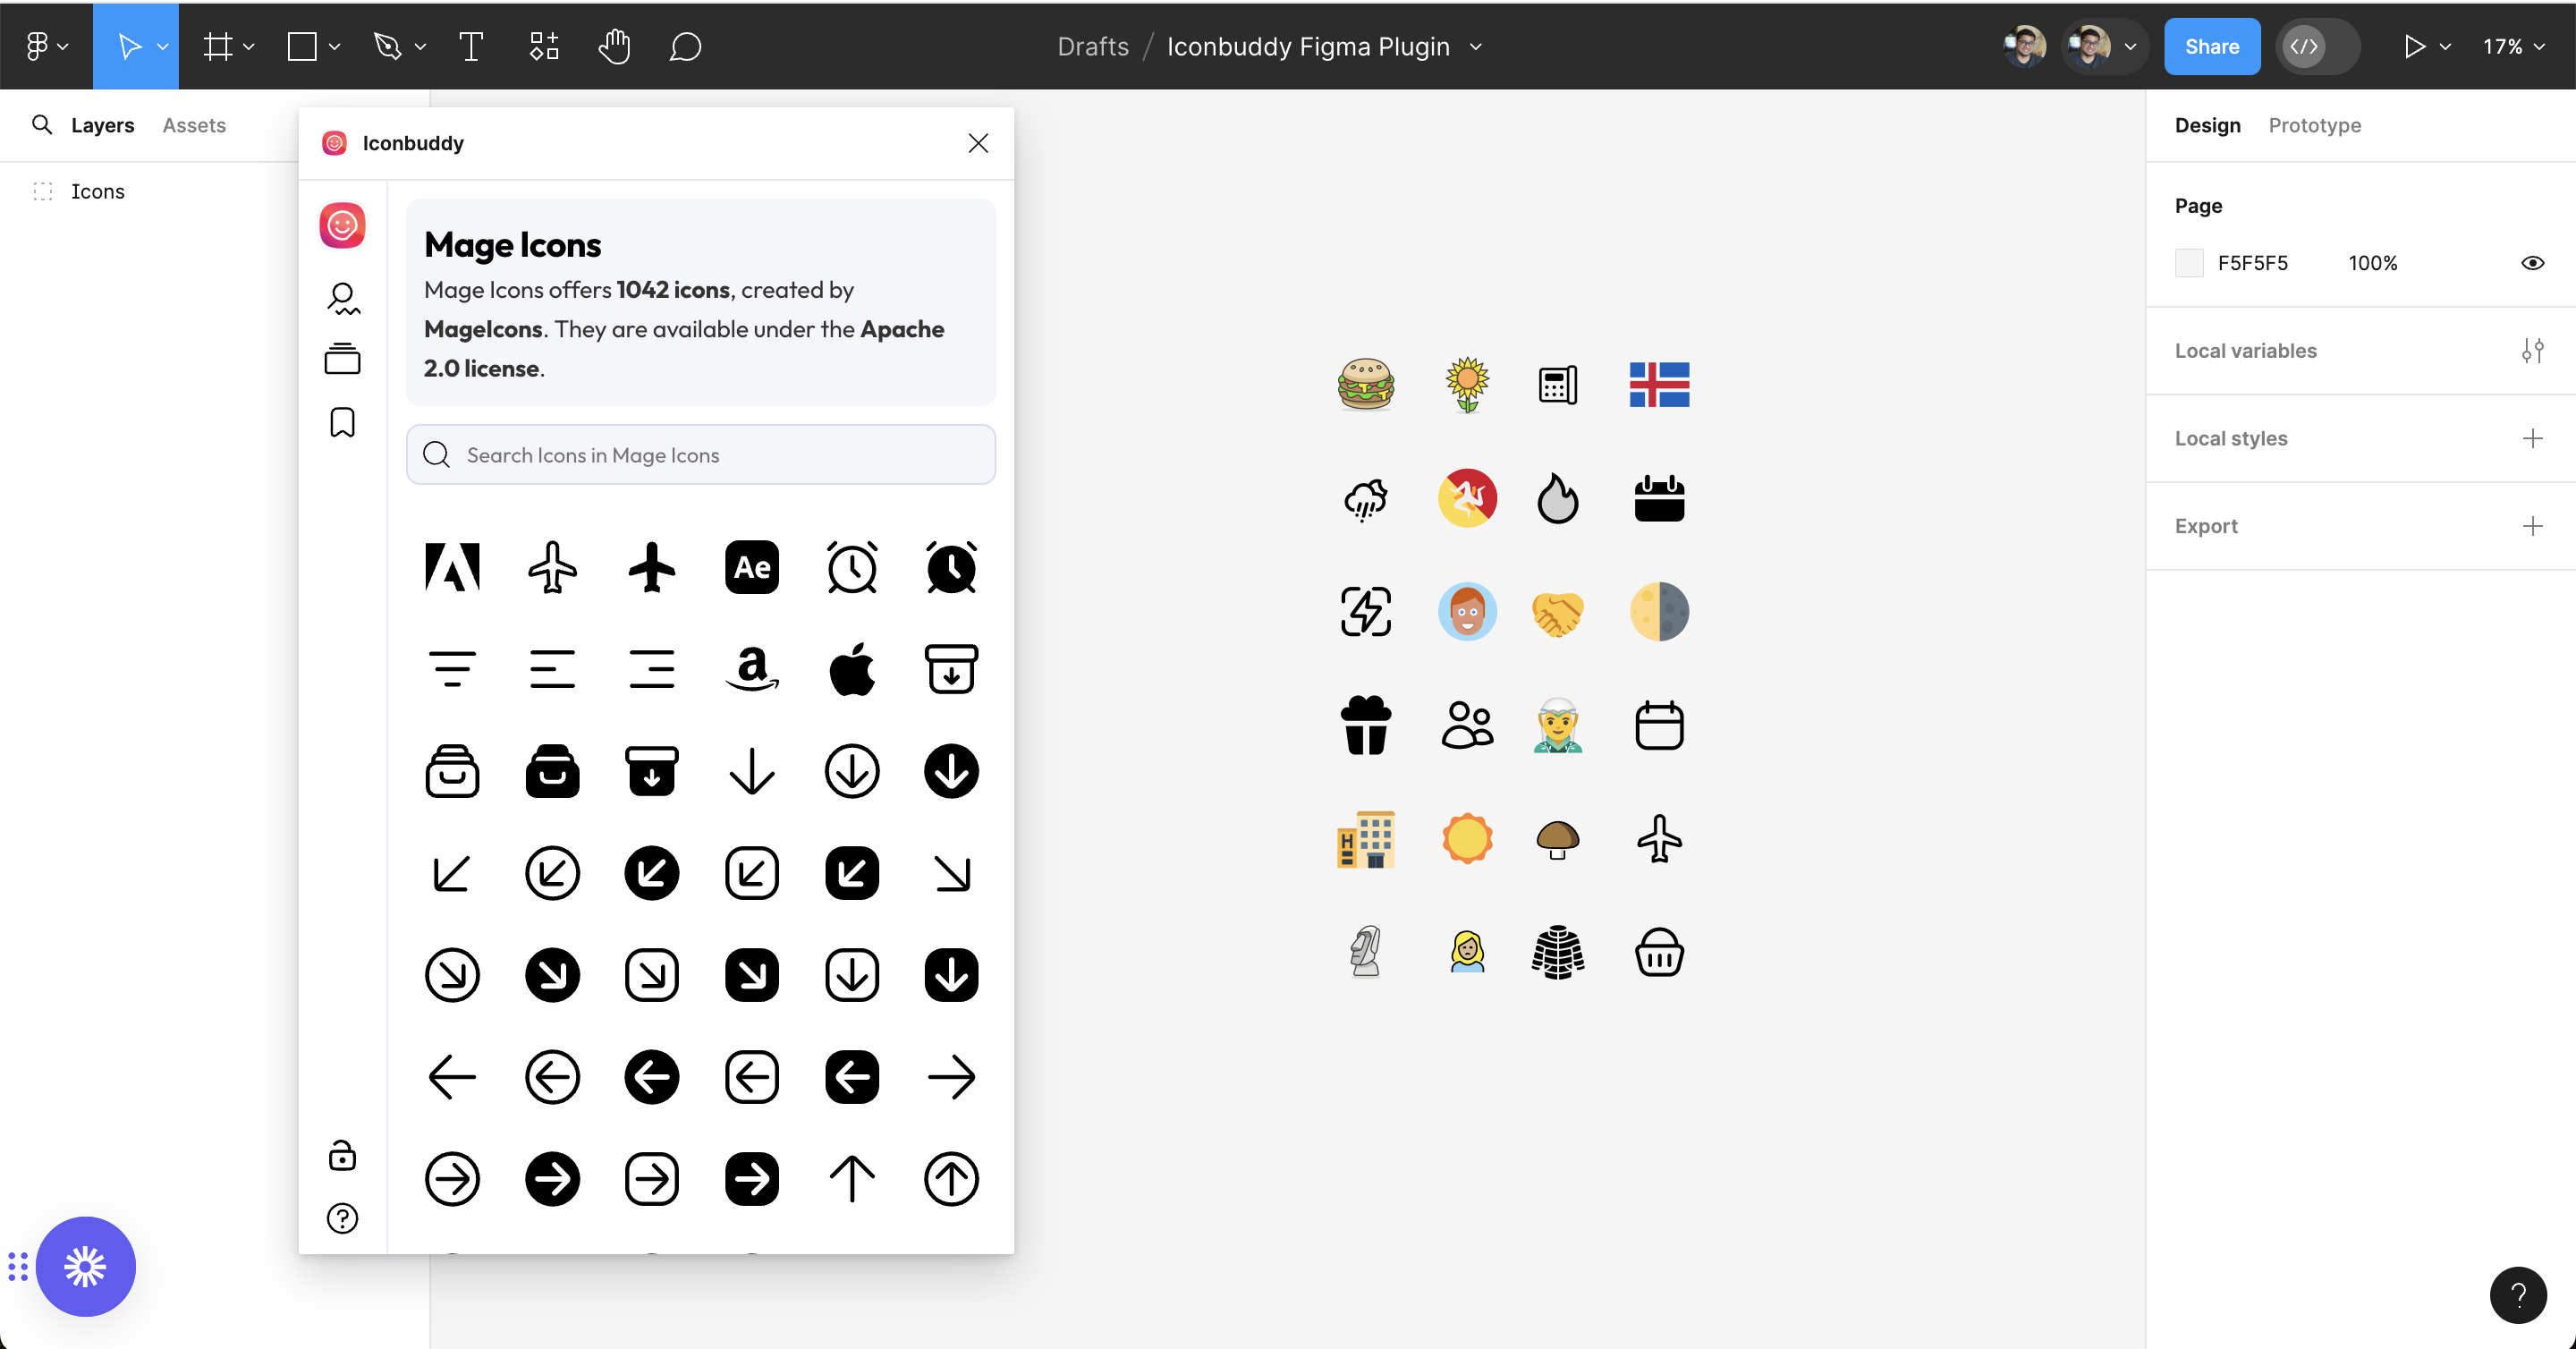Open Iconbuddy help question icon
The image size is (2576, 1349).
pyautogui.click(x=342, y=1218)
